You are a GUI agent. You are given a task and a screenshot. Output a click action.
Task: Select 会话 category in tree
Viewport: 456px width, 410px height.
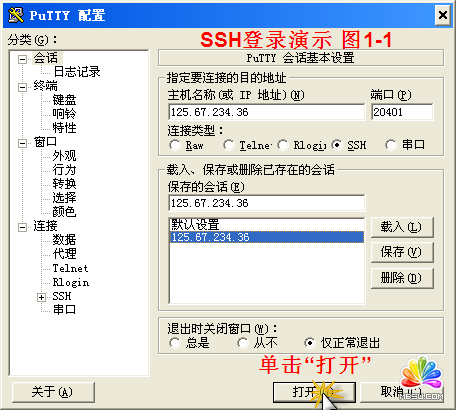tap(46, 58)
